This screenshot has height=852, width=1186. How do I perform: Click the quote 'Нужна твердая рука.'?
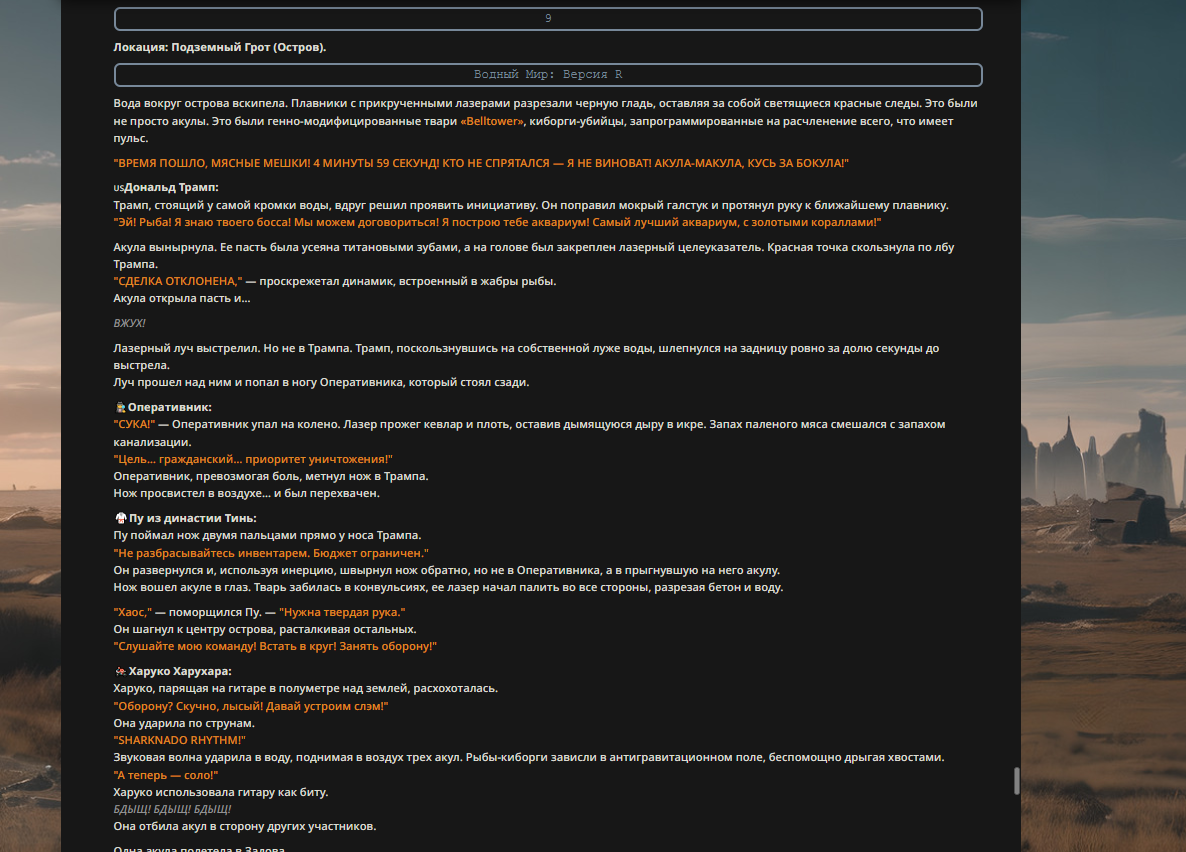(x=342, y=612)
